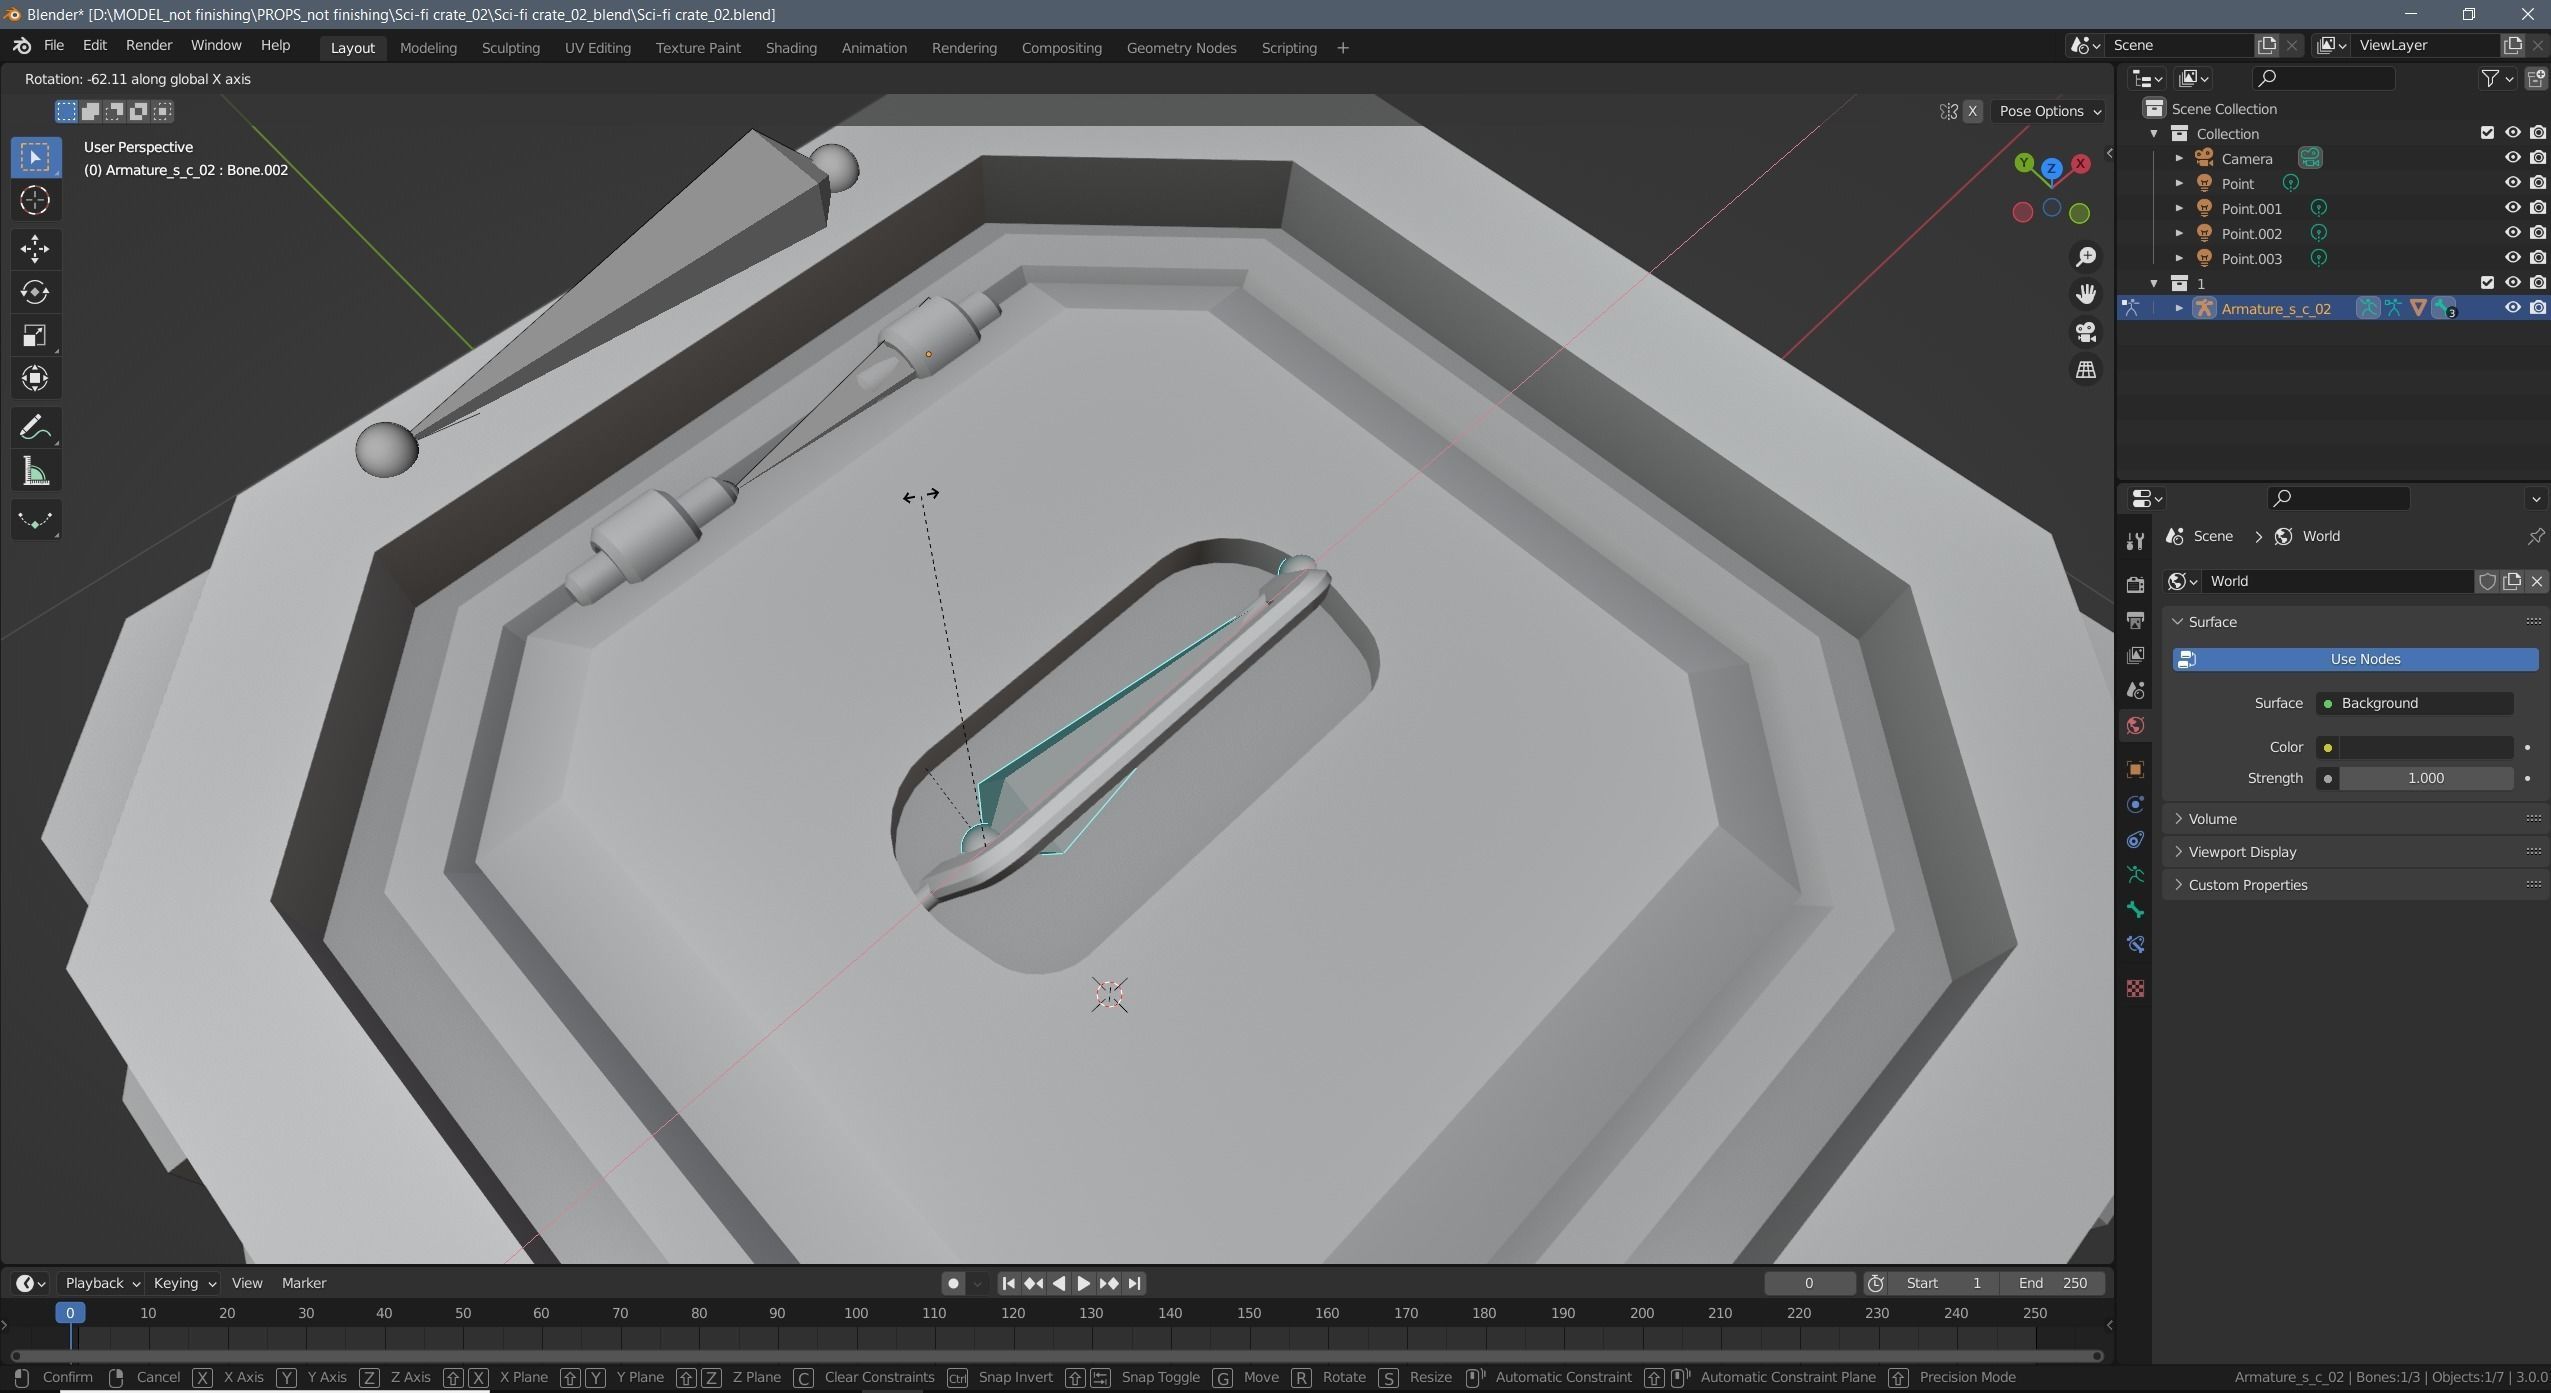This screenshot has height=1393, width=2551.
Task: Open the Texture properties tab
Action: click(2135, 989)
